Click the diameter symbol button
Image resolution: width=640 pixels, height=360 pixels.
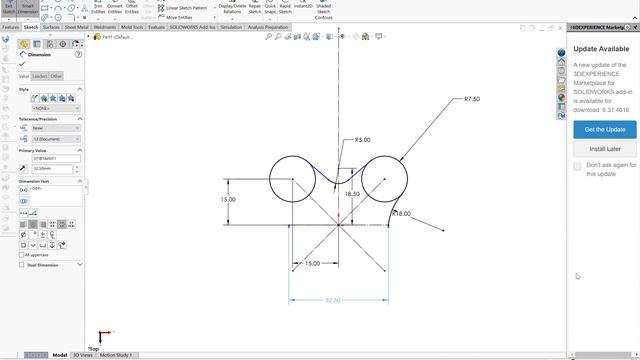pyautogui.click(x=23, y=234)
